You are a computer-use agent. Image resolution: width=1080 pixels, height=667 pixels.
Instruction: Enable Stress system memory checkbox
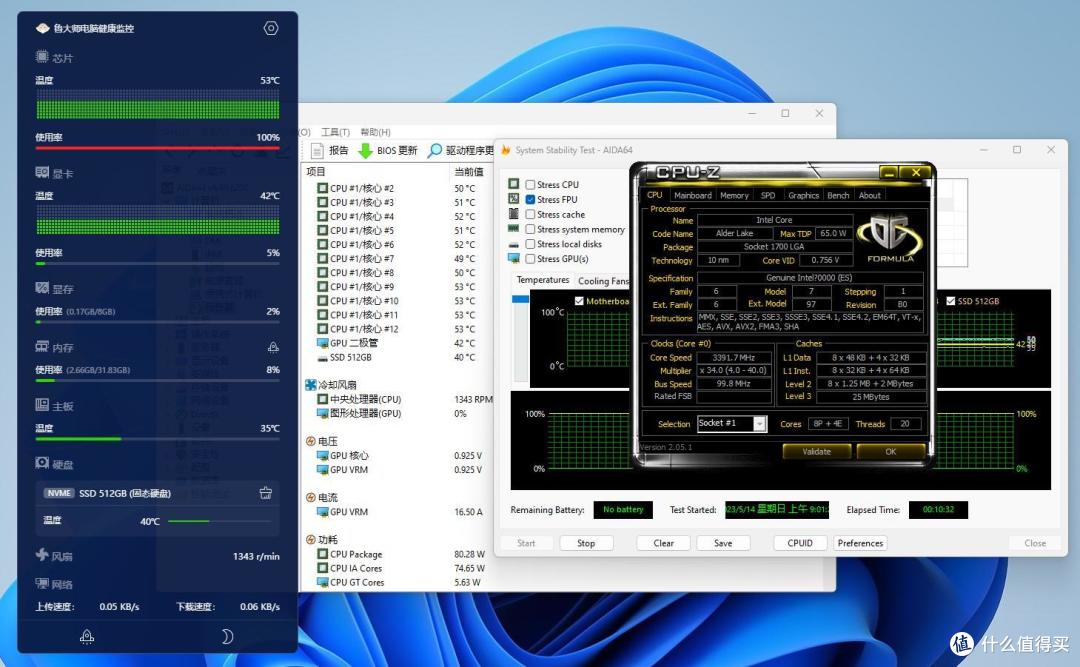pyautogui.click(x=530, y=229)
